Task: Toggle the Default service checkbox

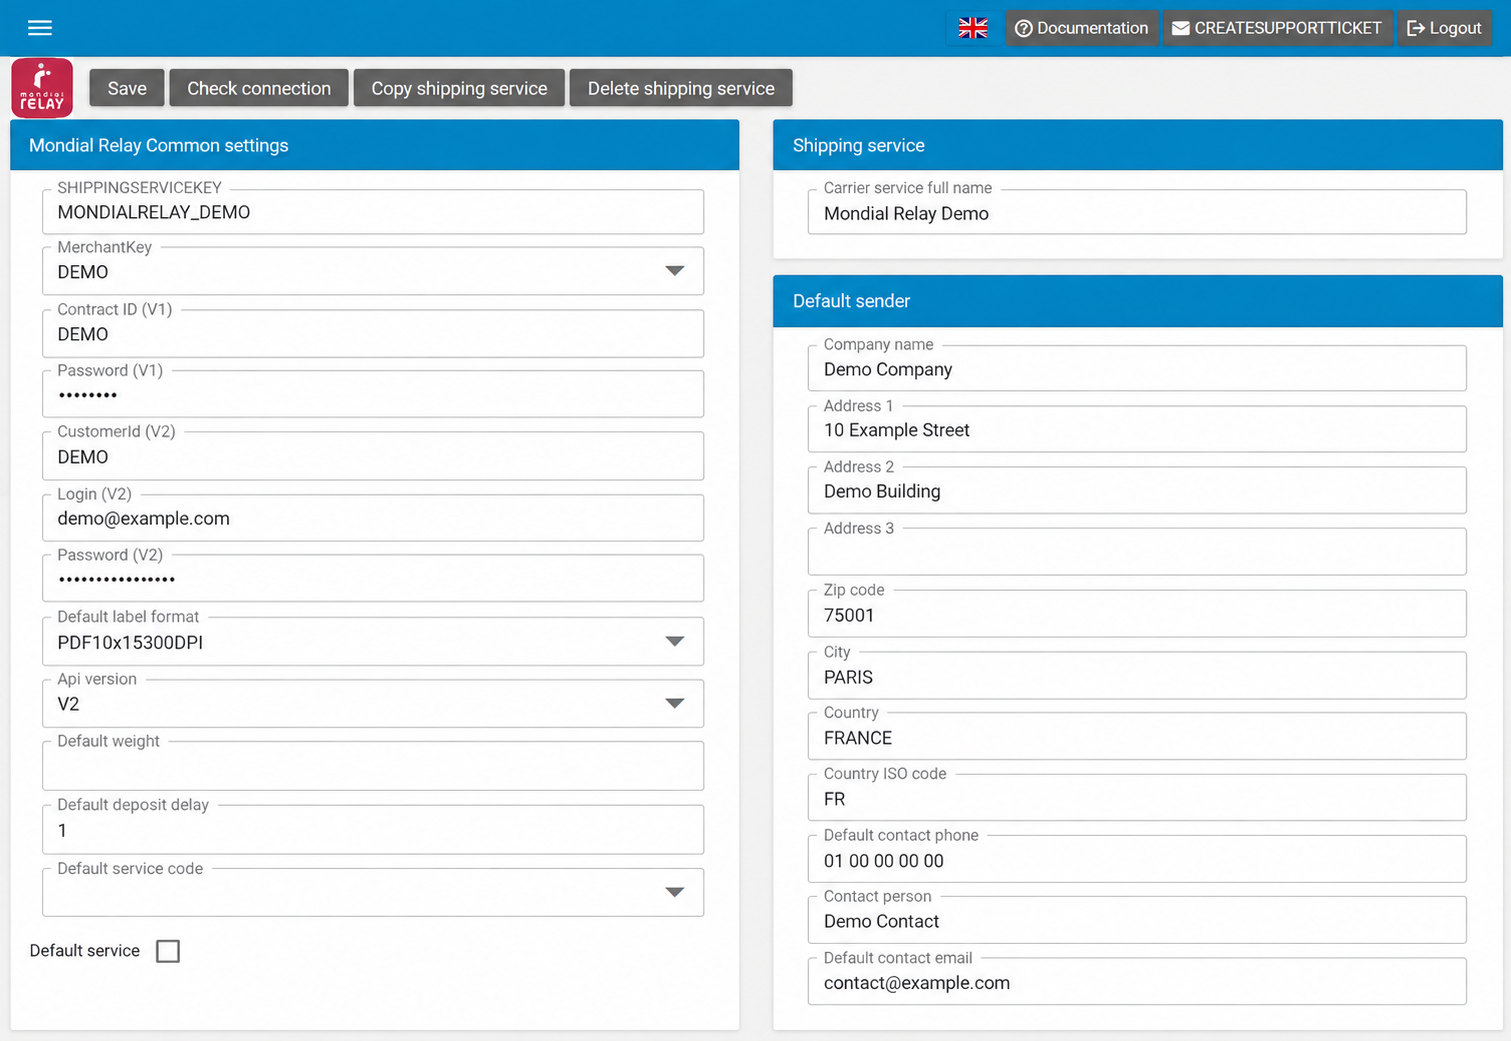Action: point(168,951)
